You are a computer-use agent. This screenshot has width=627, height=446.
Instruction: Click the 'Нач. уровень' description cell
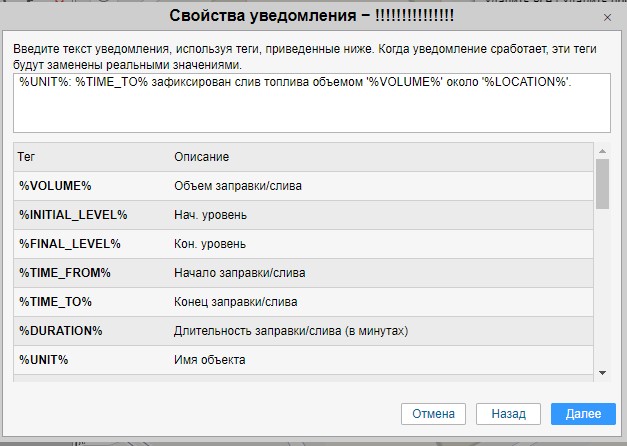coord(210,215)
